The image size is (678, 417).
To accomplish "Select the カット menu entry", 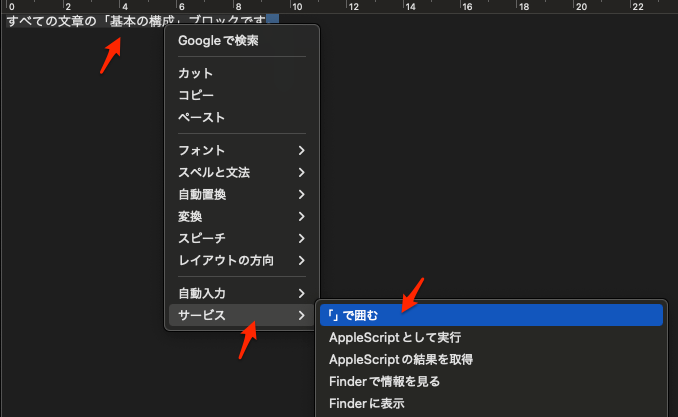I will 242,74.
